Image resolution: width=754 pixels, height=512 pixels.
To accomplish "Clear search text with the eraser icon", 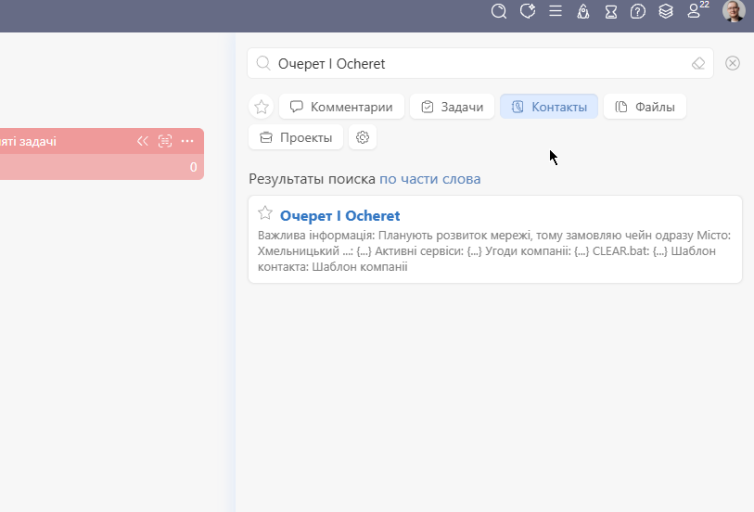I will (x=698, y=63).
